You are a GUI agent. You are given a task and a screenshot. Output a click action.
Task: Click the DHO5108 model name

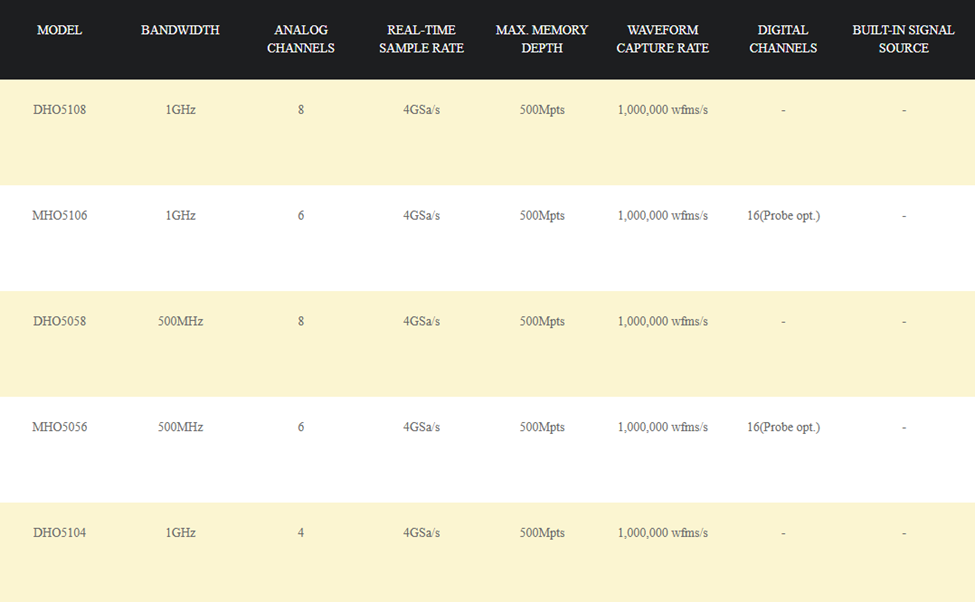[59, 110]
